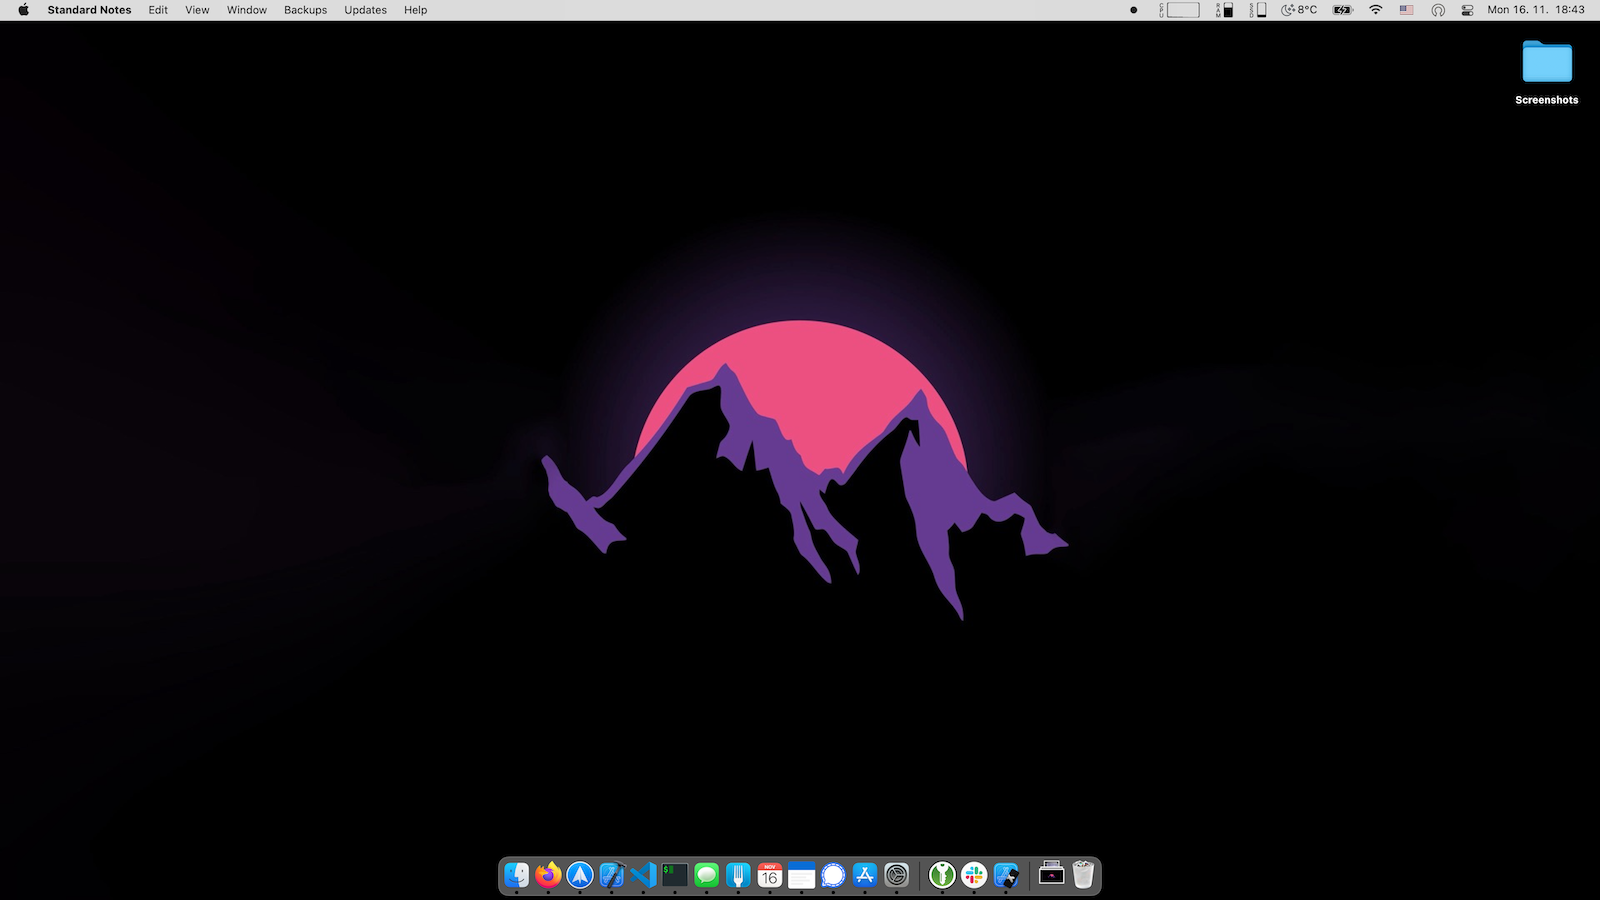Viewport: 1600px width, 900px height.
Task: Open System Preferences from the Dock
Action: (x=896, y=875)
